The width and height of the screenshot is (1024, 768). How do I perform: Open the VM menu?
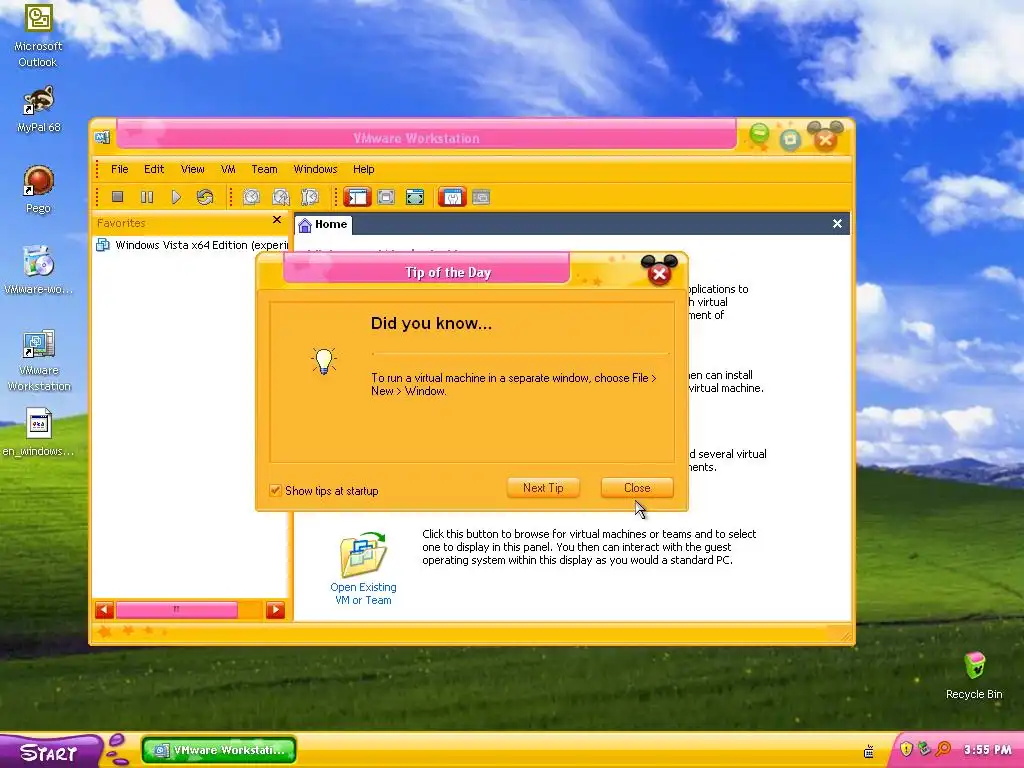228,169
